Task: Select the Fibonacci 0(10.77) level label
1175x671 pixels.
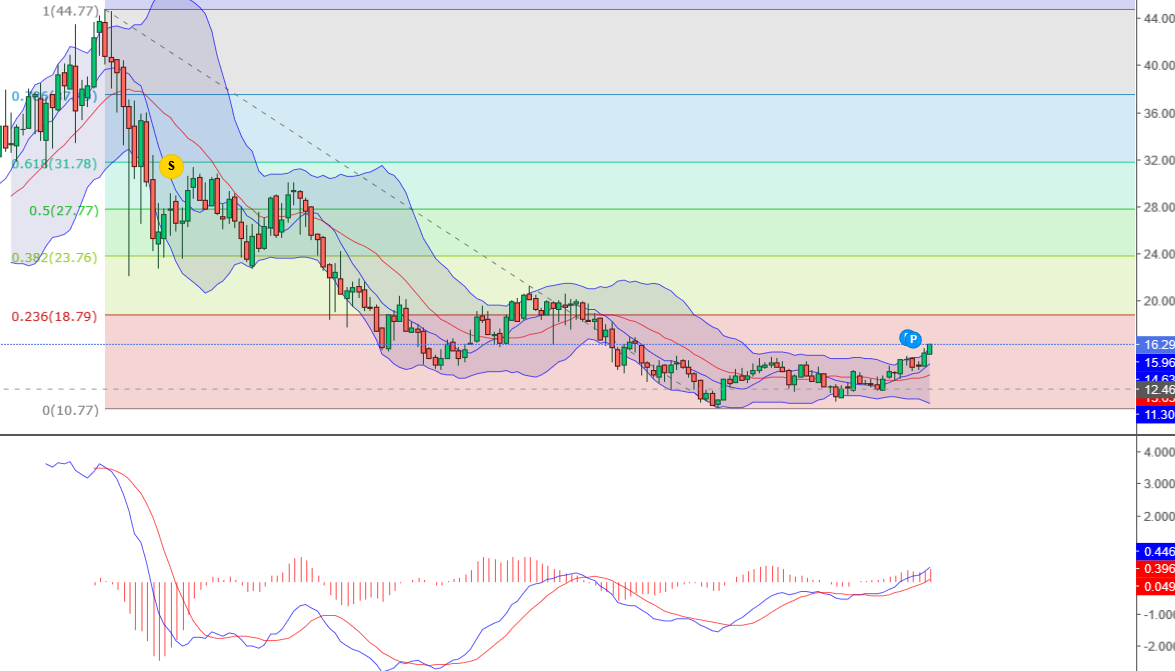Action: point(70,410)
